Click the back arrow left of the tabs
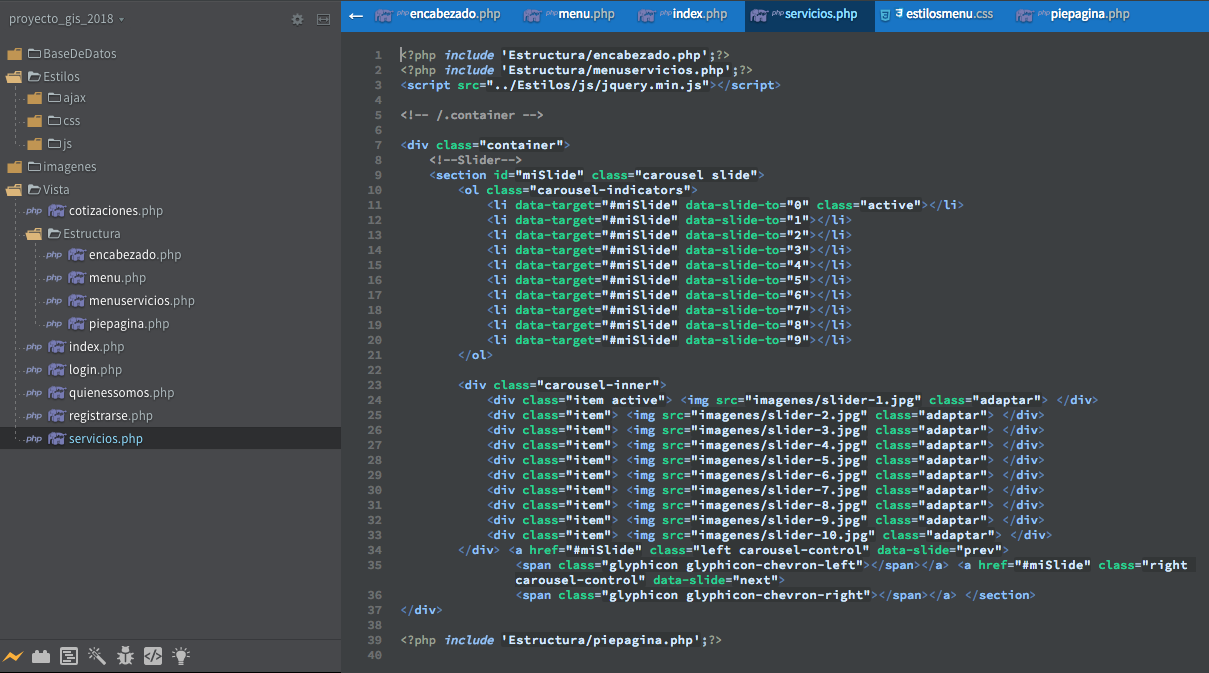Viewport: 1209px width, 673px height. coord(356,15)
